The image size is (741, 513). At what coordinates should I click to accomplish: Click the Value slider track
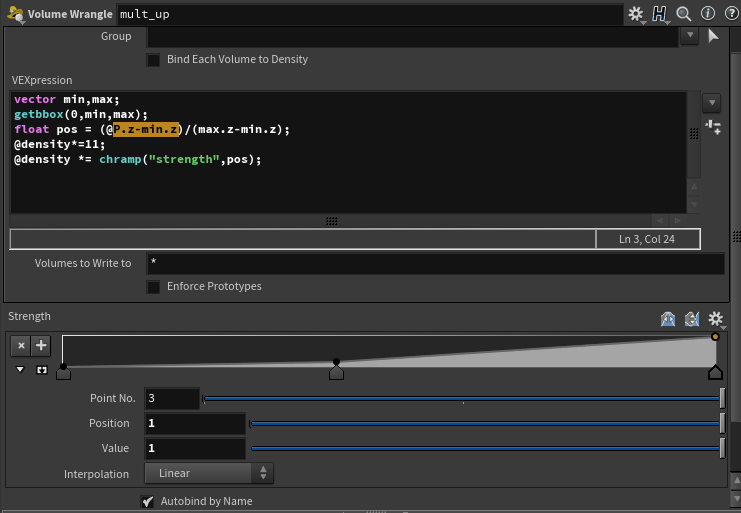(x=487, y=448)
